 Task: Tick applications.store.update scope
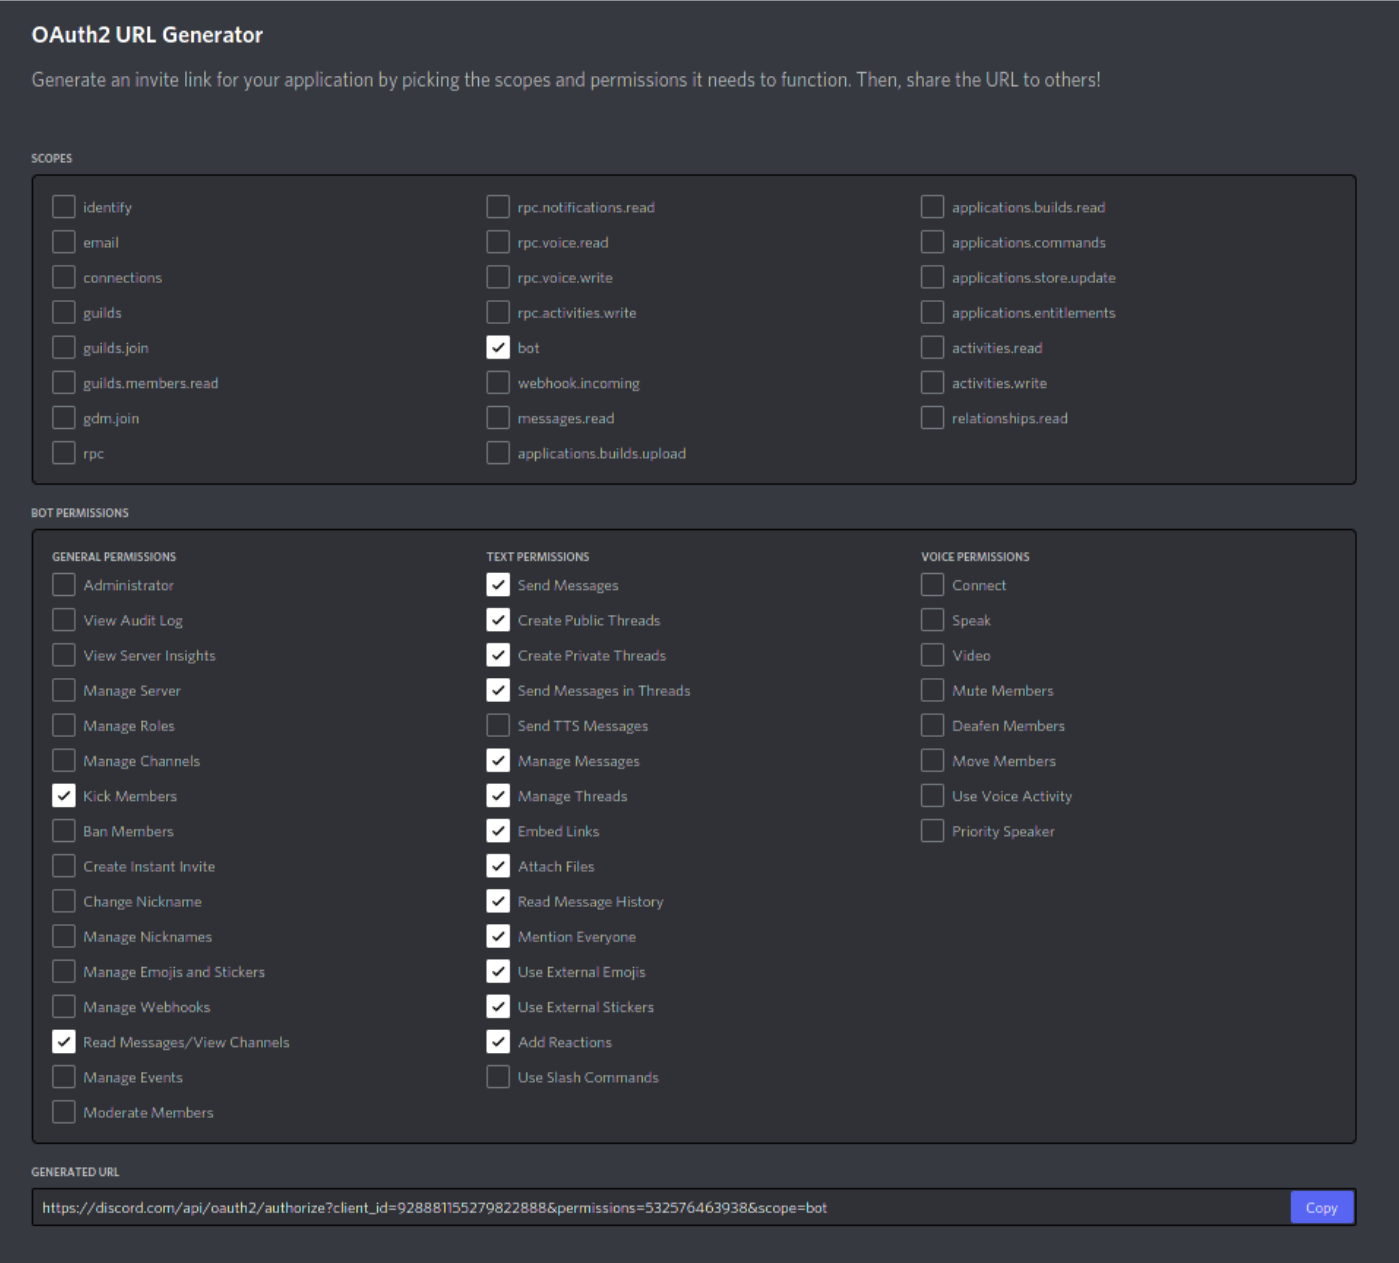(x=932, y=277)
